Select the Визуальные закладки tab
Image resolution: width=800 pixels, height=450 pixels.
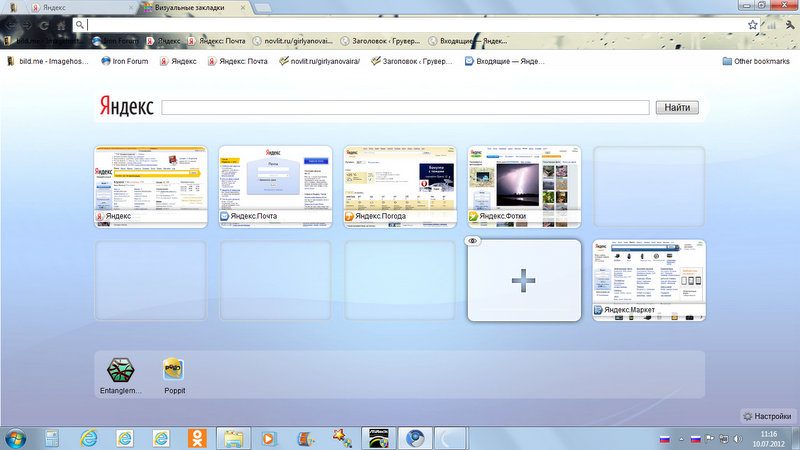[194, 8]
